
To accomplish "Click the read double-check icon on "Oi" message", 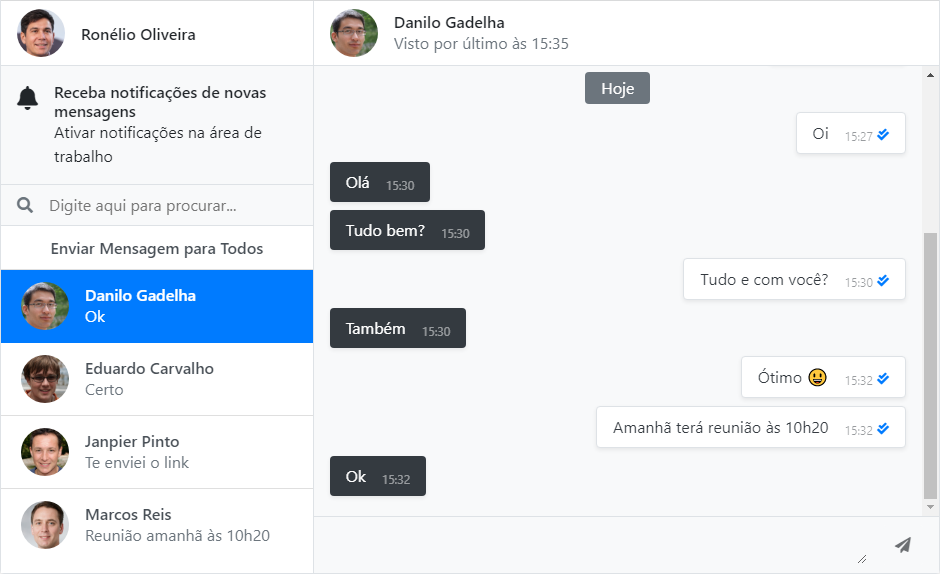I will click(883, 135).
